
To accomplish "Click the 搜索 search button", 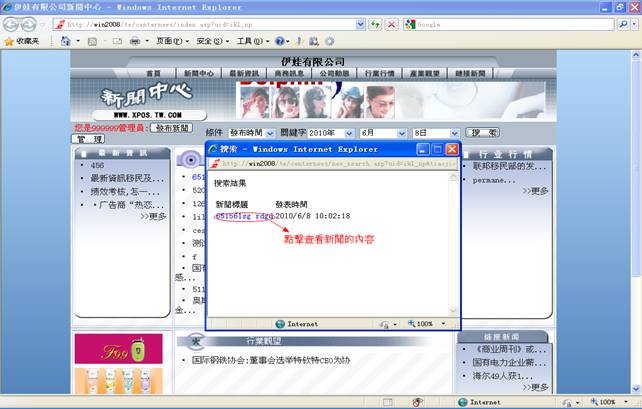I will (x=483, y=132).
